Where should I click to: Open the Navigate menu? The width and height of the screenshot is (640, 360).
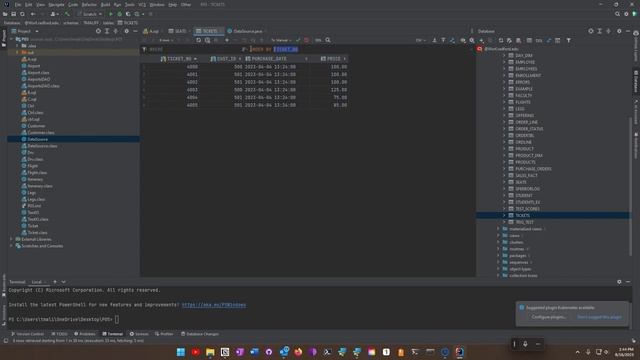(56, 4)
